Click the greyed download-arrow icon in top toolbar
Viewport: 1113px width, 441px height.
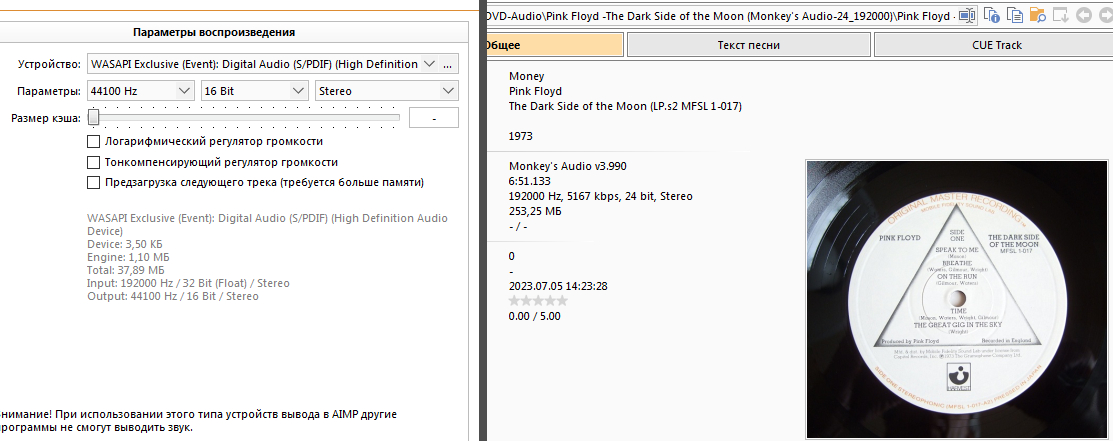[x=1061, y=15]
